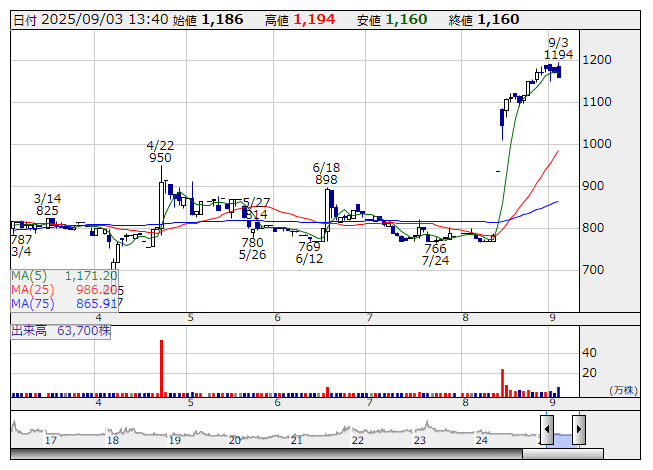Click the 700 price axis label

click(593, 270)
